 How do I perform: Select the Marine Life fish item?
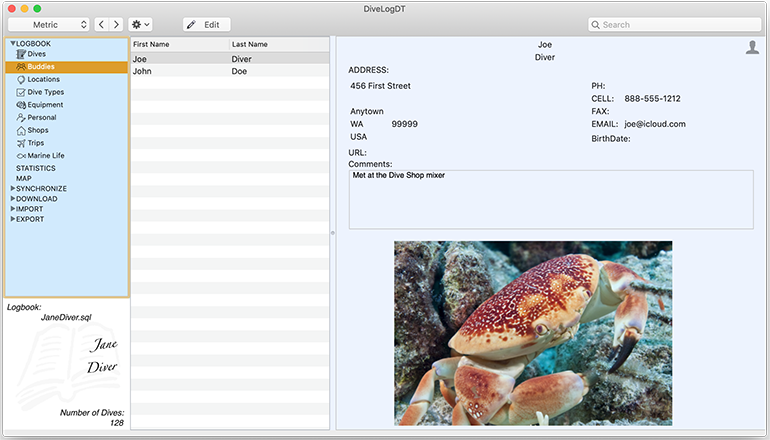pyautogui.click(x=22, y=156)
